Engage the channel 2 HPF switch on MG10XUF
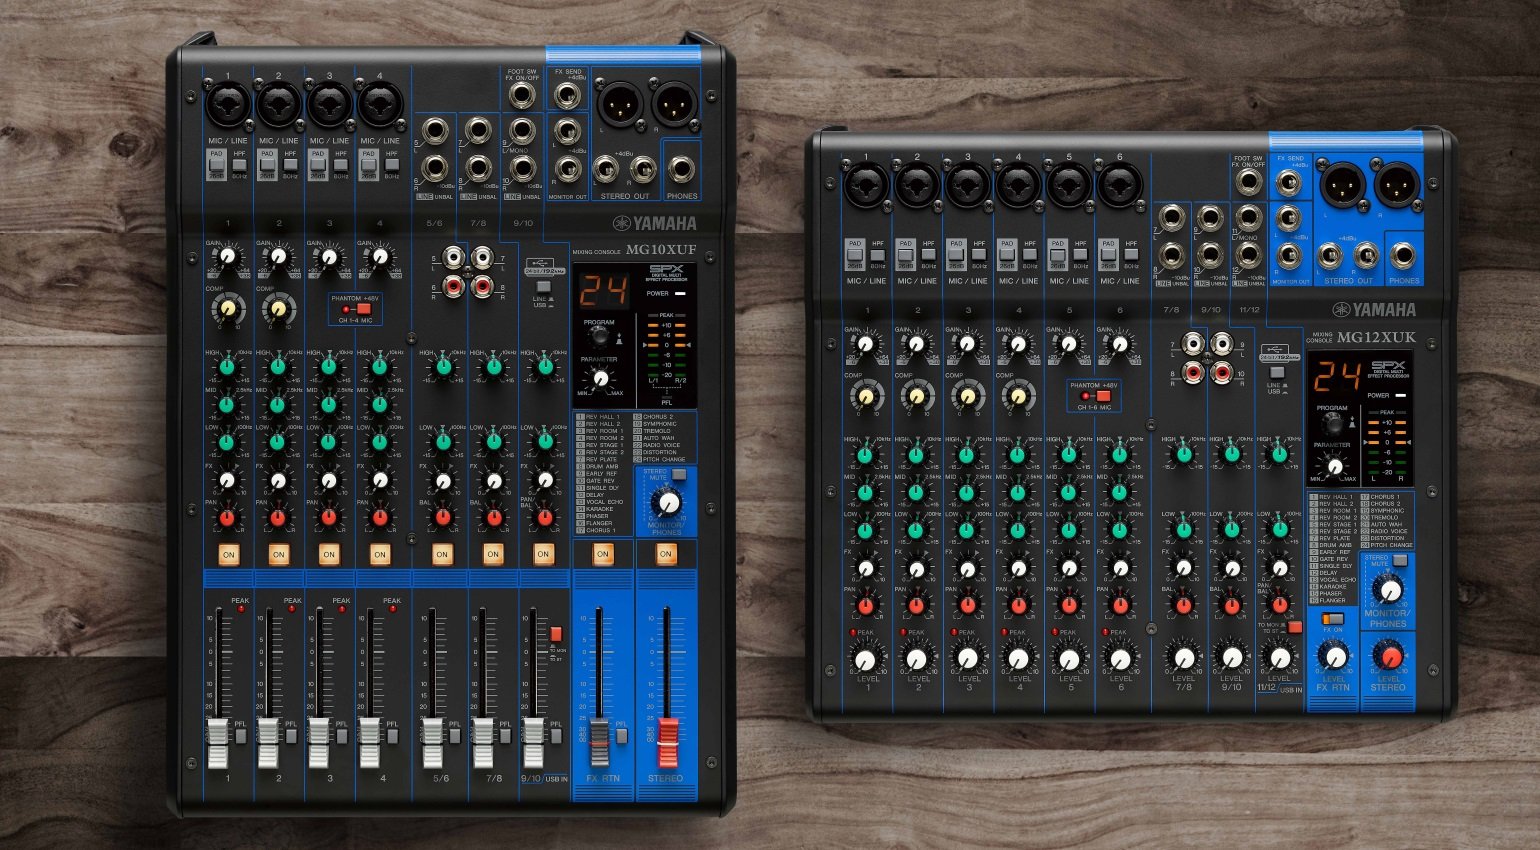Viewport: 1540px width, 850px height. pyautogui.click(x=290, y=164)
